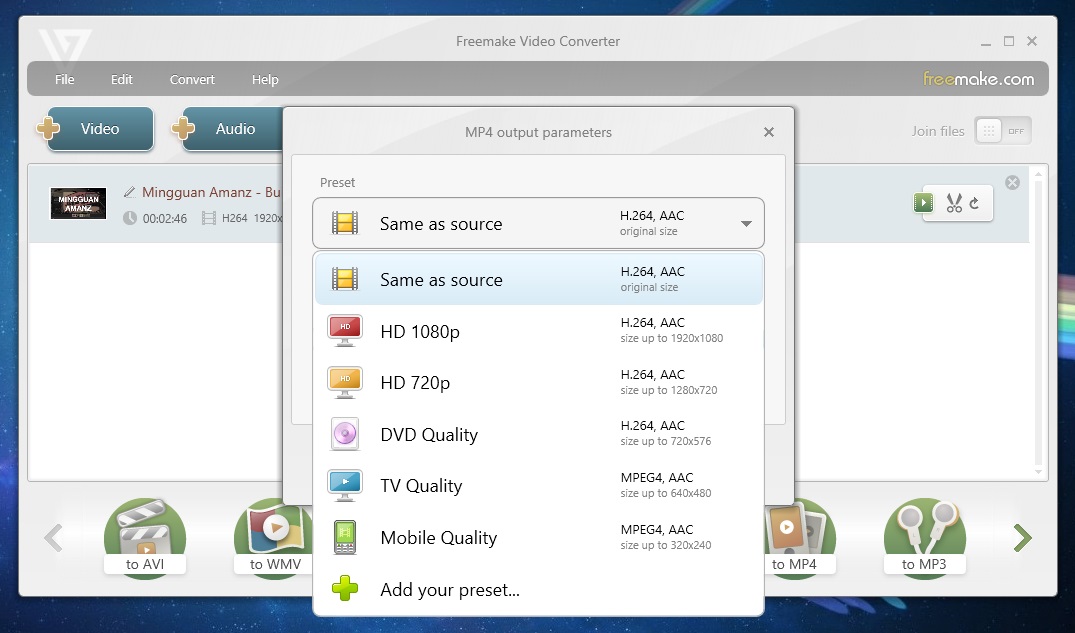The image size is (1075, 633).
Task: Close the MP4 output parameters dialog
Action: 769,132
